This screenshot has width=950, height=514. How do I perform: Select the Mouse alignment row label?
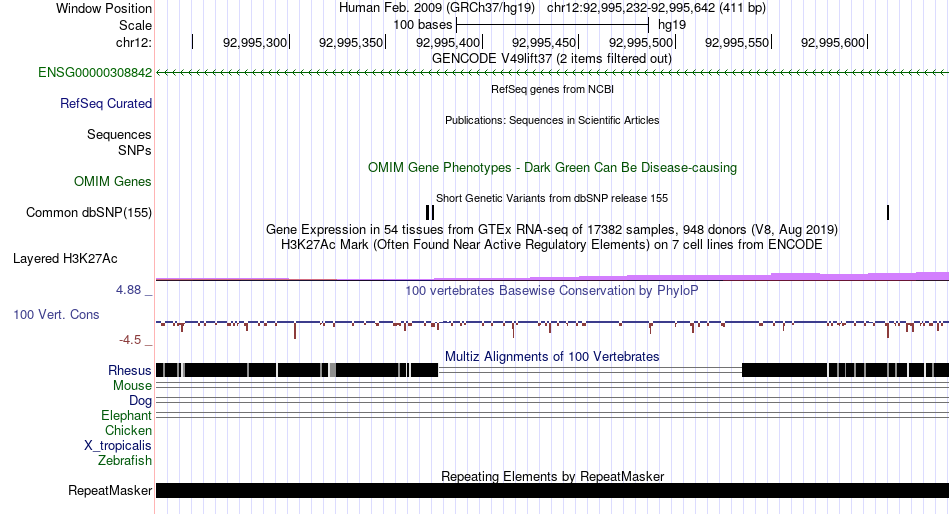[132, 386]
